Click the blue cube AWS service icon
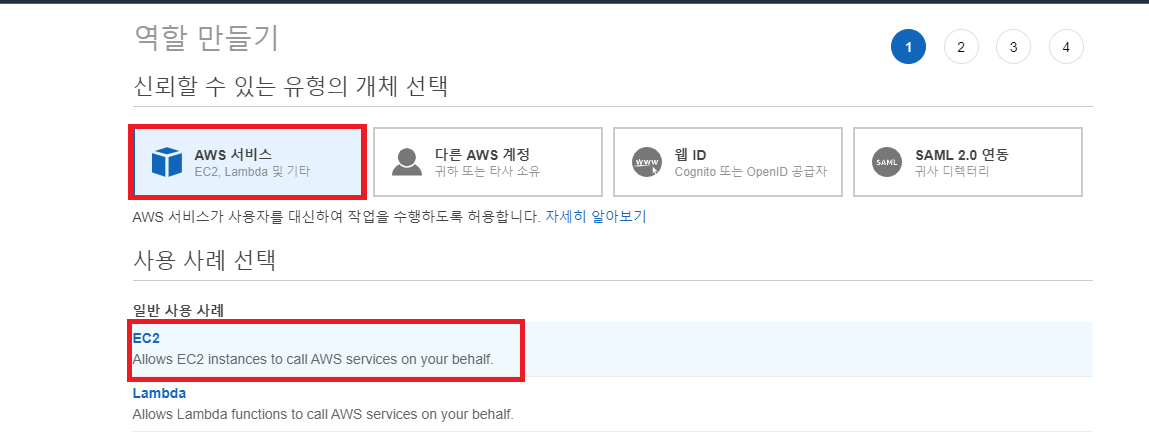This screenshot has width=1149, height=448. [166, 162]
